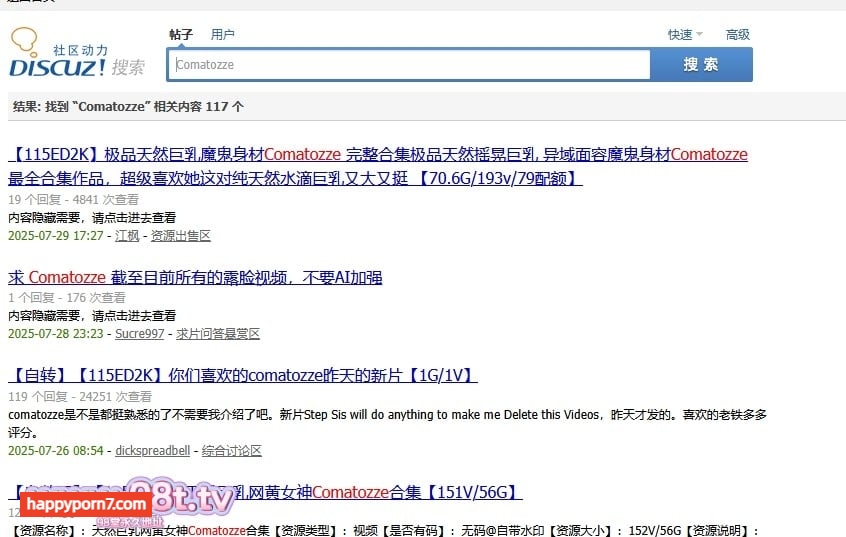Go to the 求片问答悬赏区 forum section
This screenshot has width=846, height=537.
218,334
